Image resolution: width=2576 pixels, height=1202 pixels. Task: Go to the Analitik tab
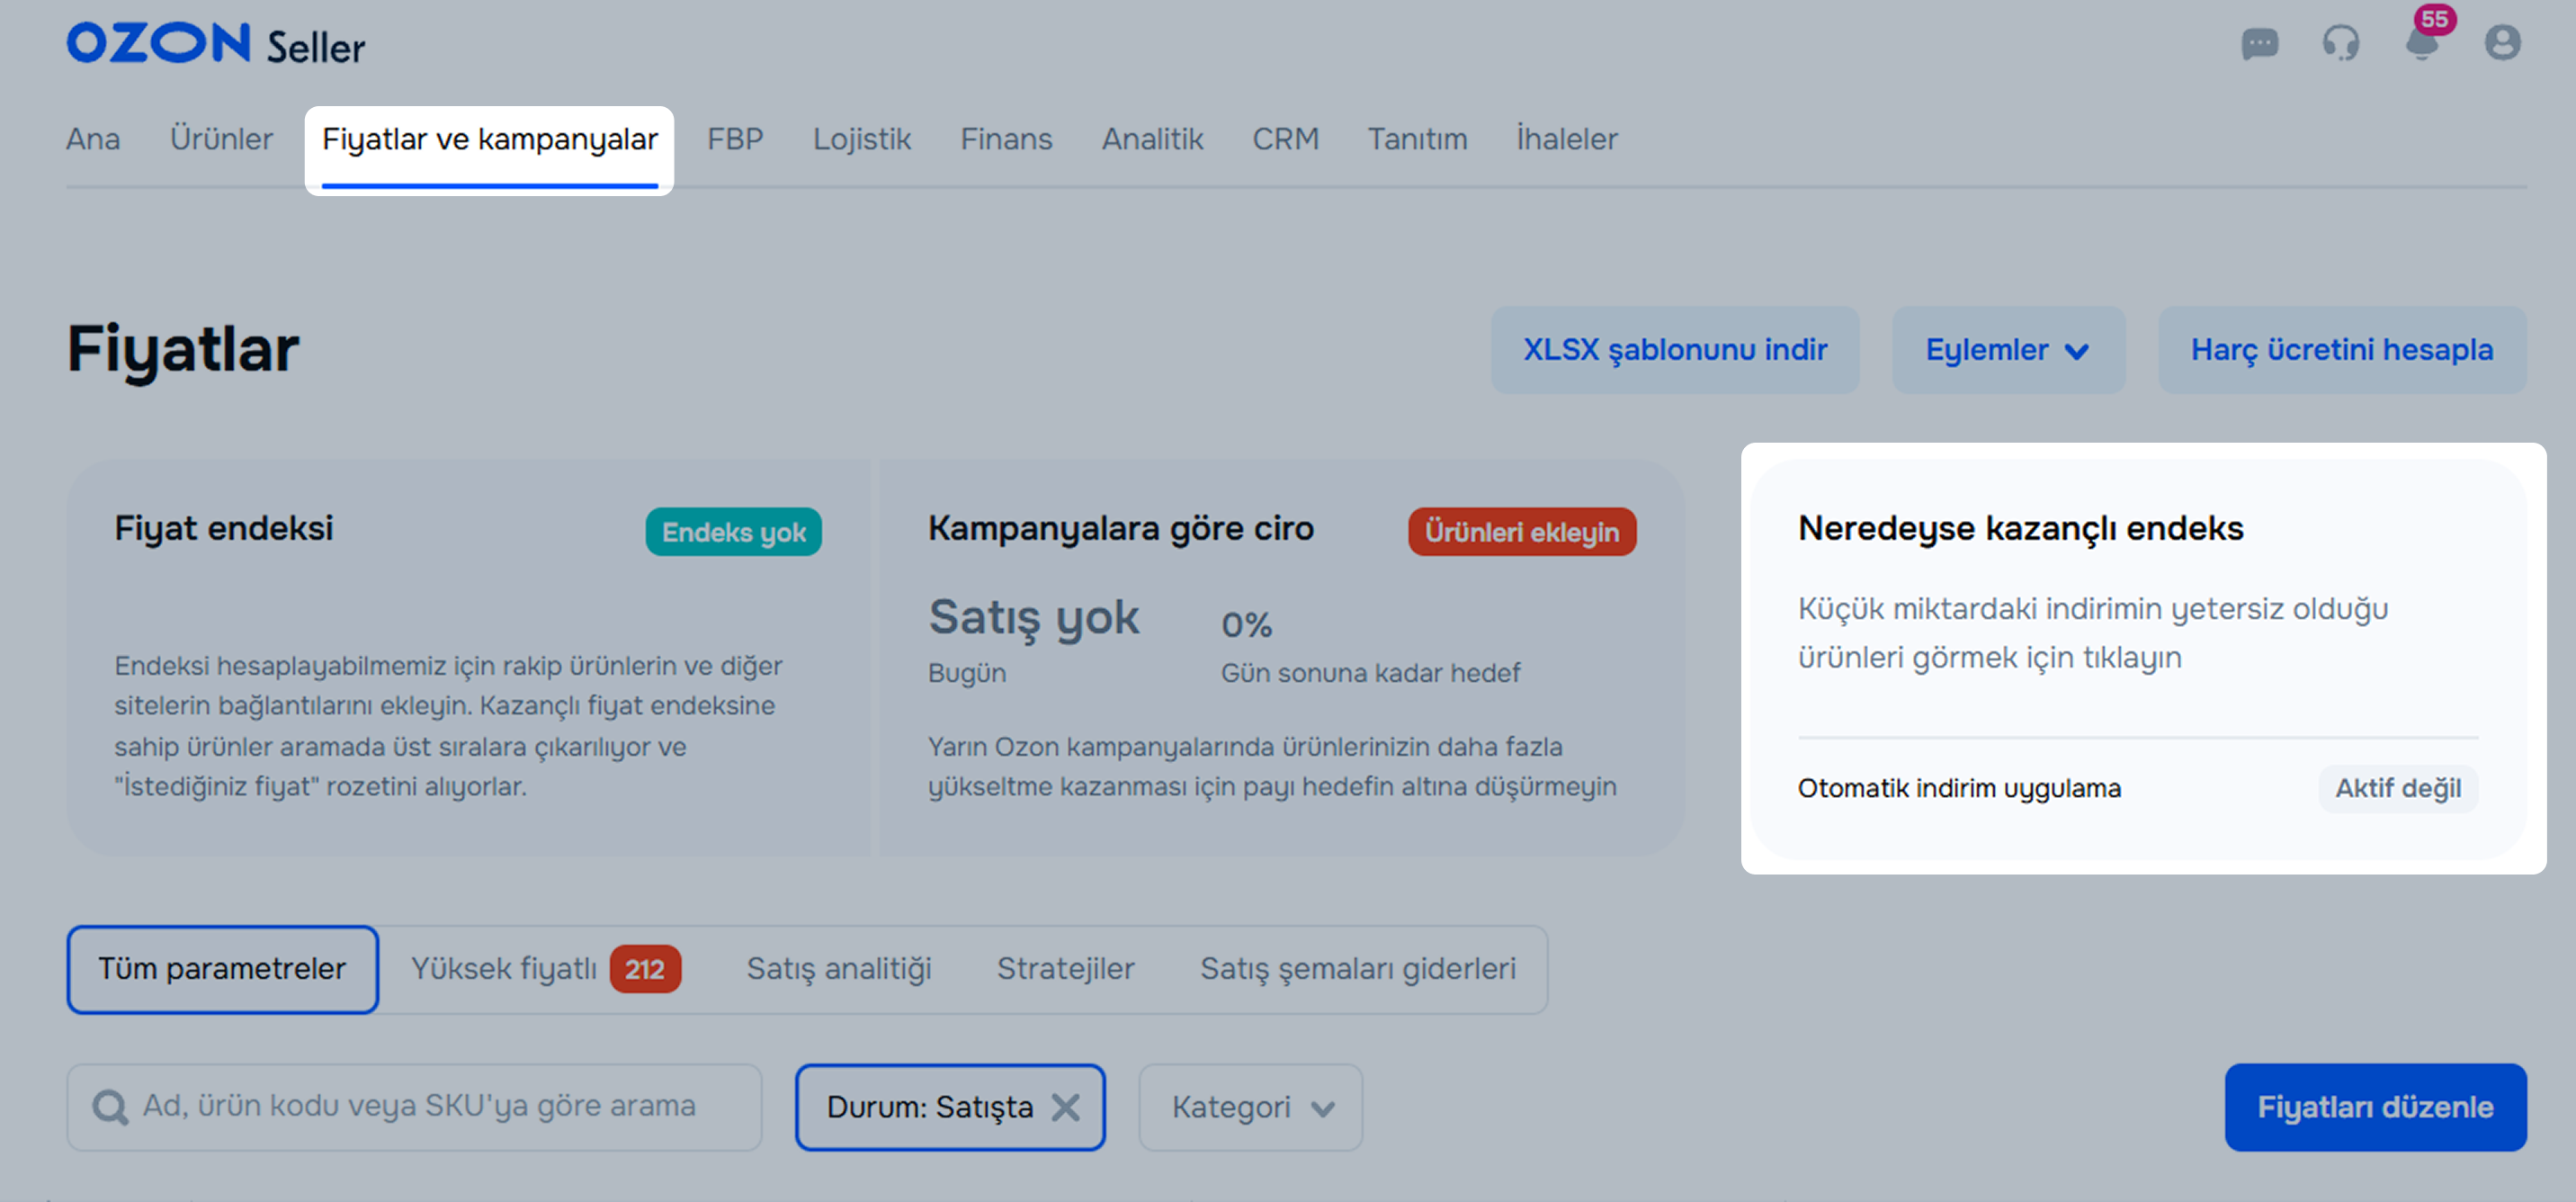(x=1152, y=139)
